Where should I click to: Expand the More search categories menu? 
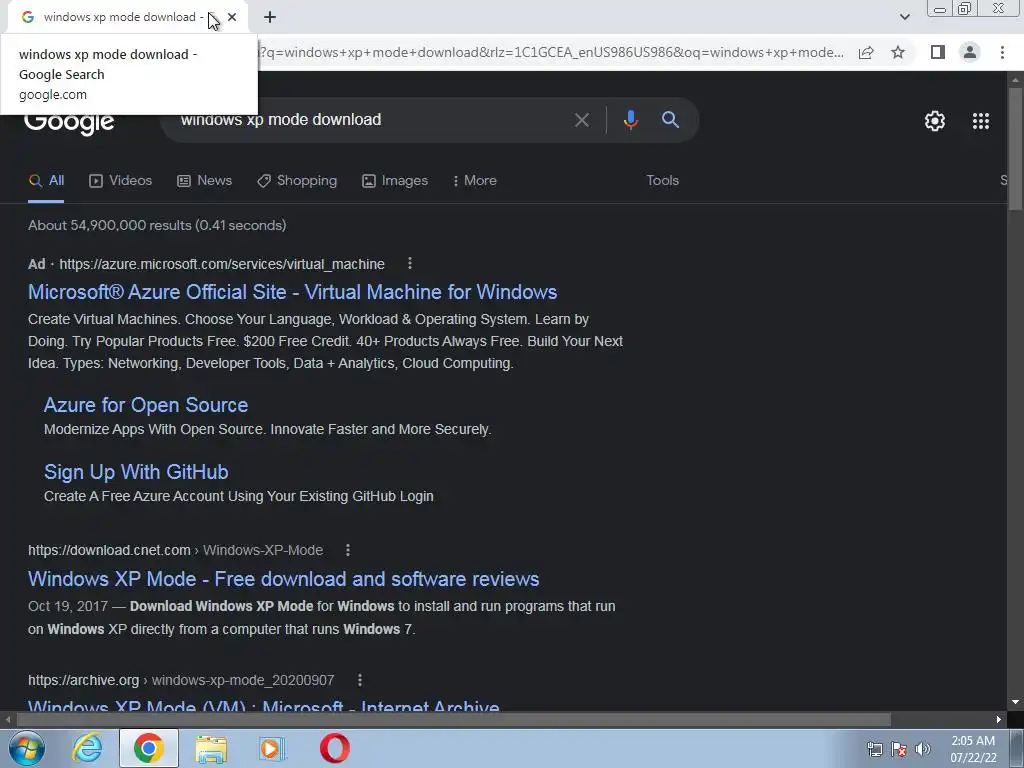[475, 181]
